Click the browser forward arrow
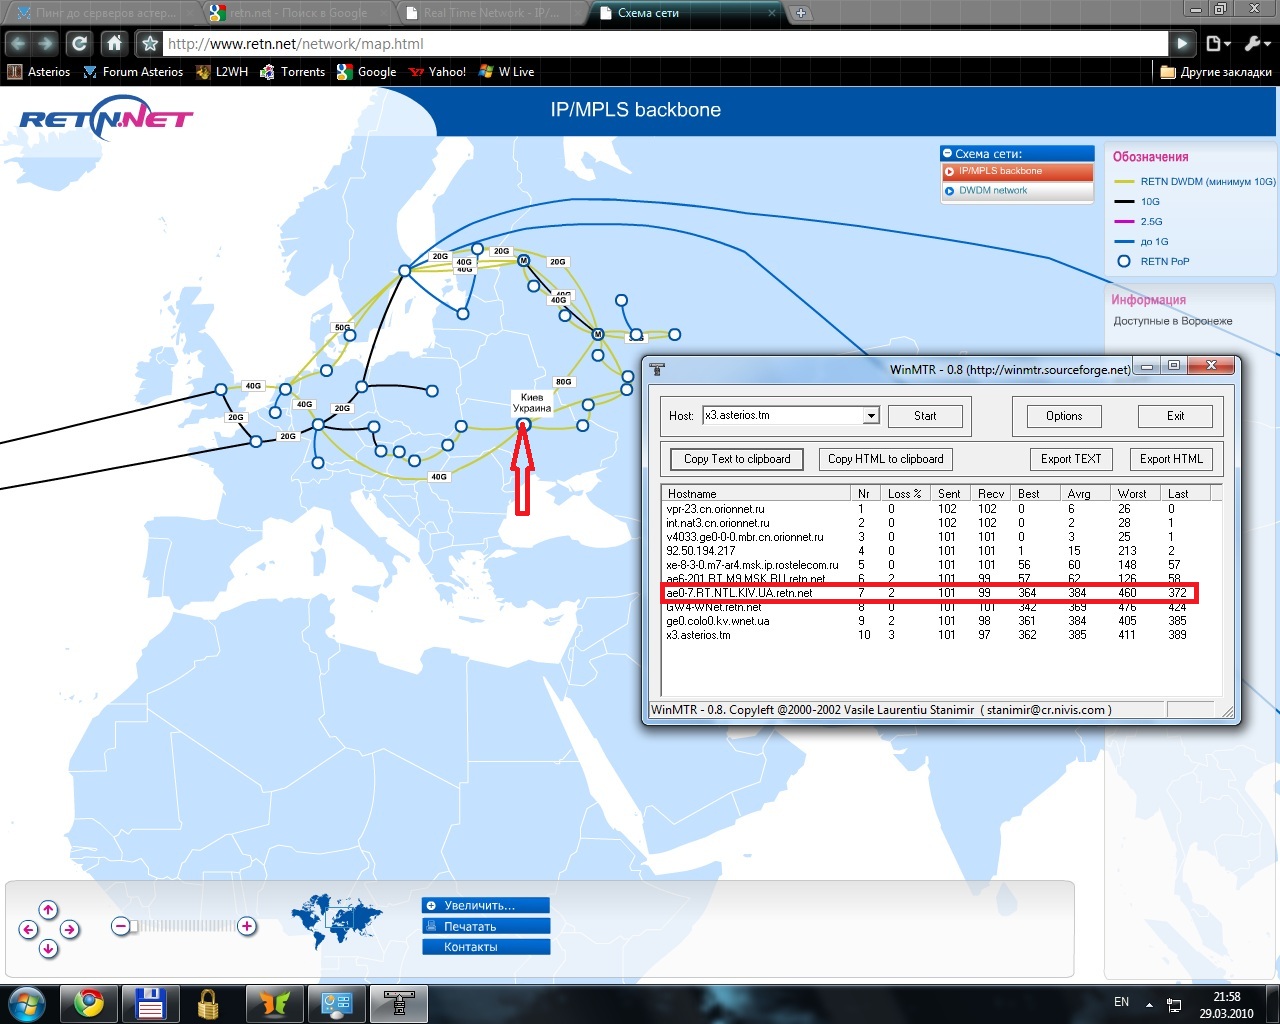The height and width of the screenshot is (1024, 1280). [x=45, y=44]
